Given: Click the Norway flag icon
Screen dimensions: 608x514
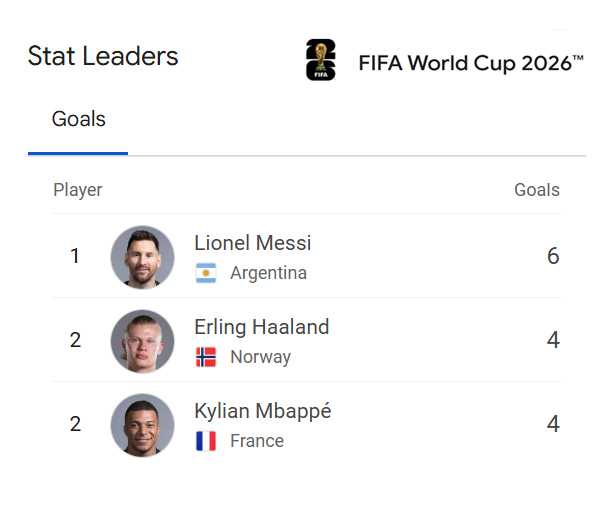Looking at the screenshot, I should (206, 357).
